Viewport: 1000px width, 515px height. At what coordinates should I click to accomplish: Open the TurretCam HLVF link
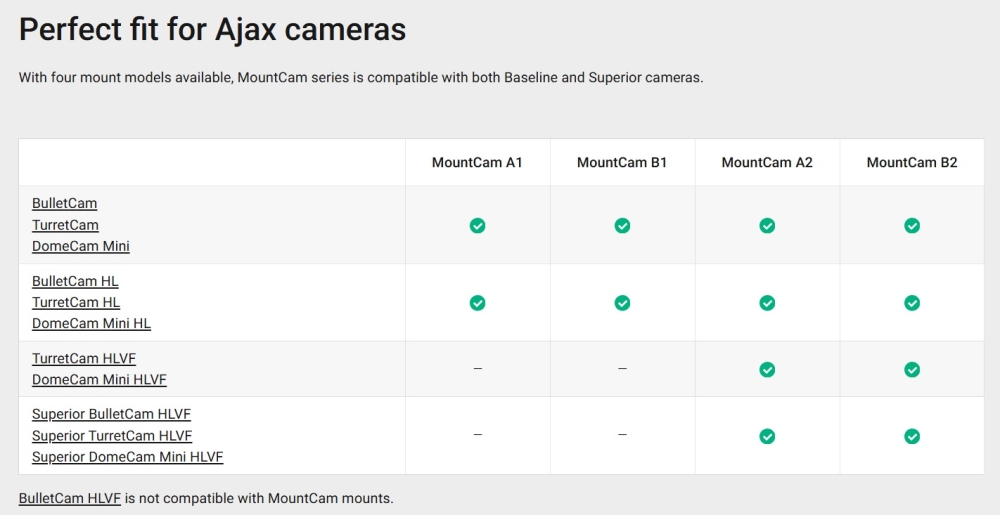point(84,358)
